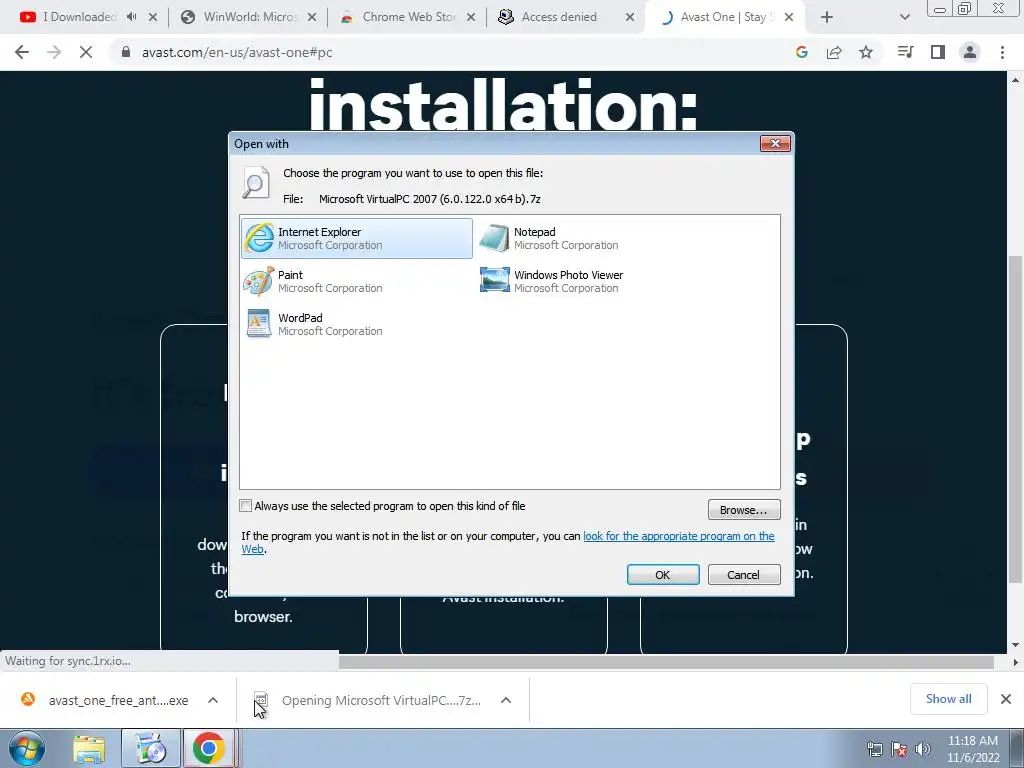Screen dimensions: 1024x768
Task: Open link to look for appropriate program on Web
Action: pos(679,536)
